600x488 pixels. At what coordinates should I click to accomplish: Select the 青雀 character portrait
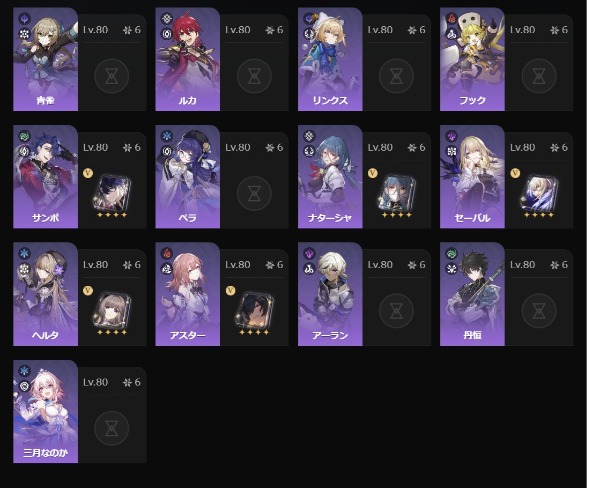(x=46, y=59)
